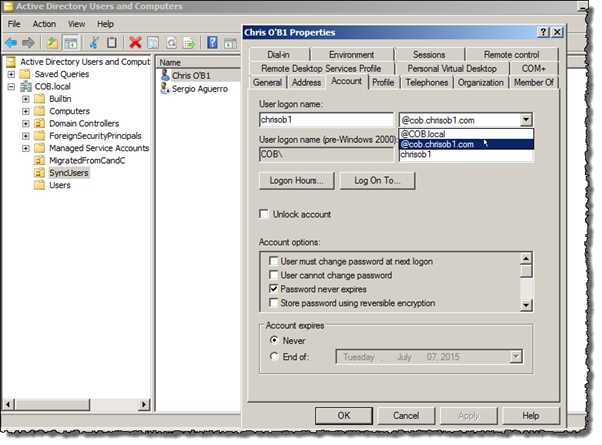Click the Cut scissors icon

pyautogui.click(x=94, y=43)
